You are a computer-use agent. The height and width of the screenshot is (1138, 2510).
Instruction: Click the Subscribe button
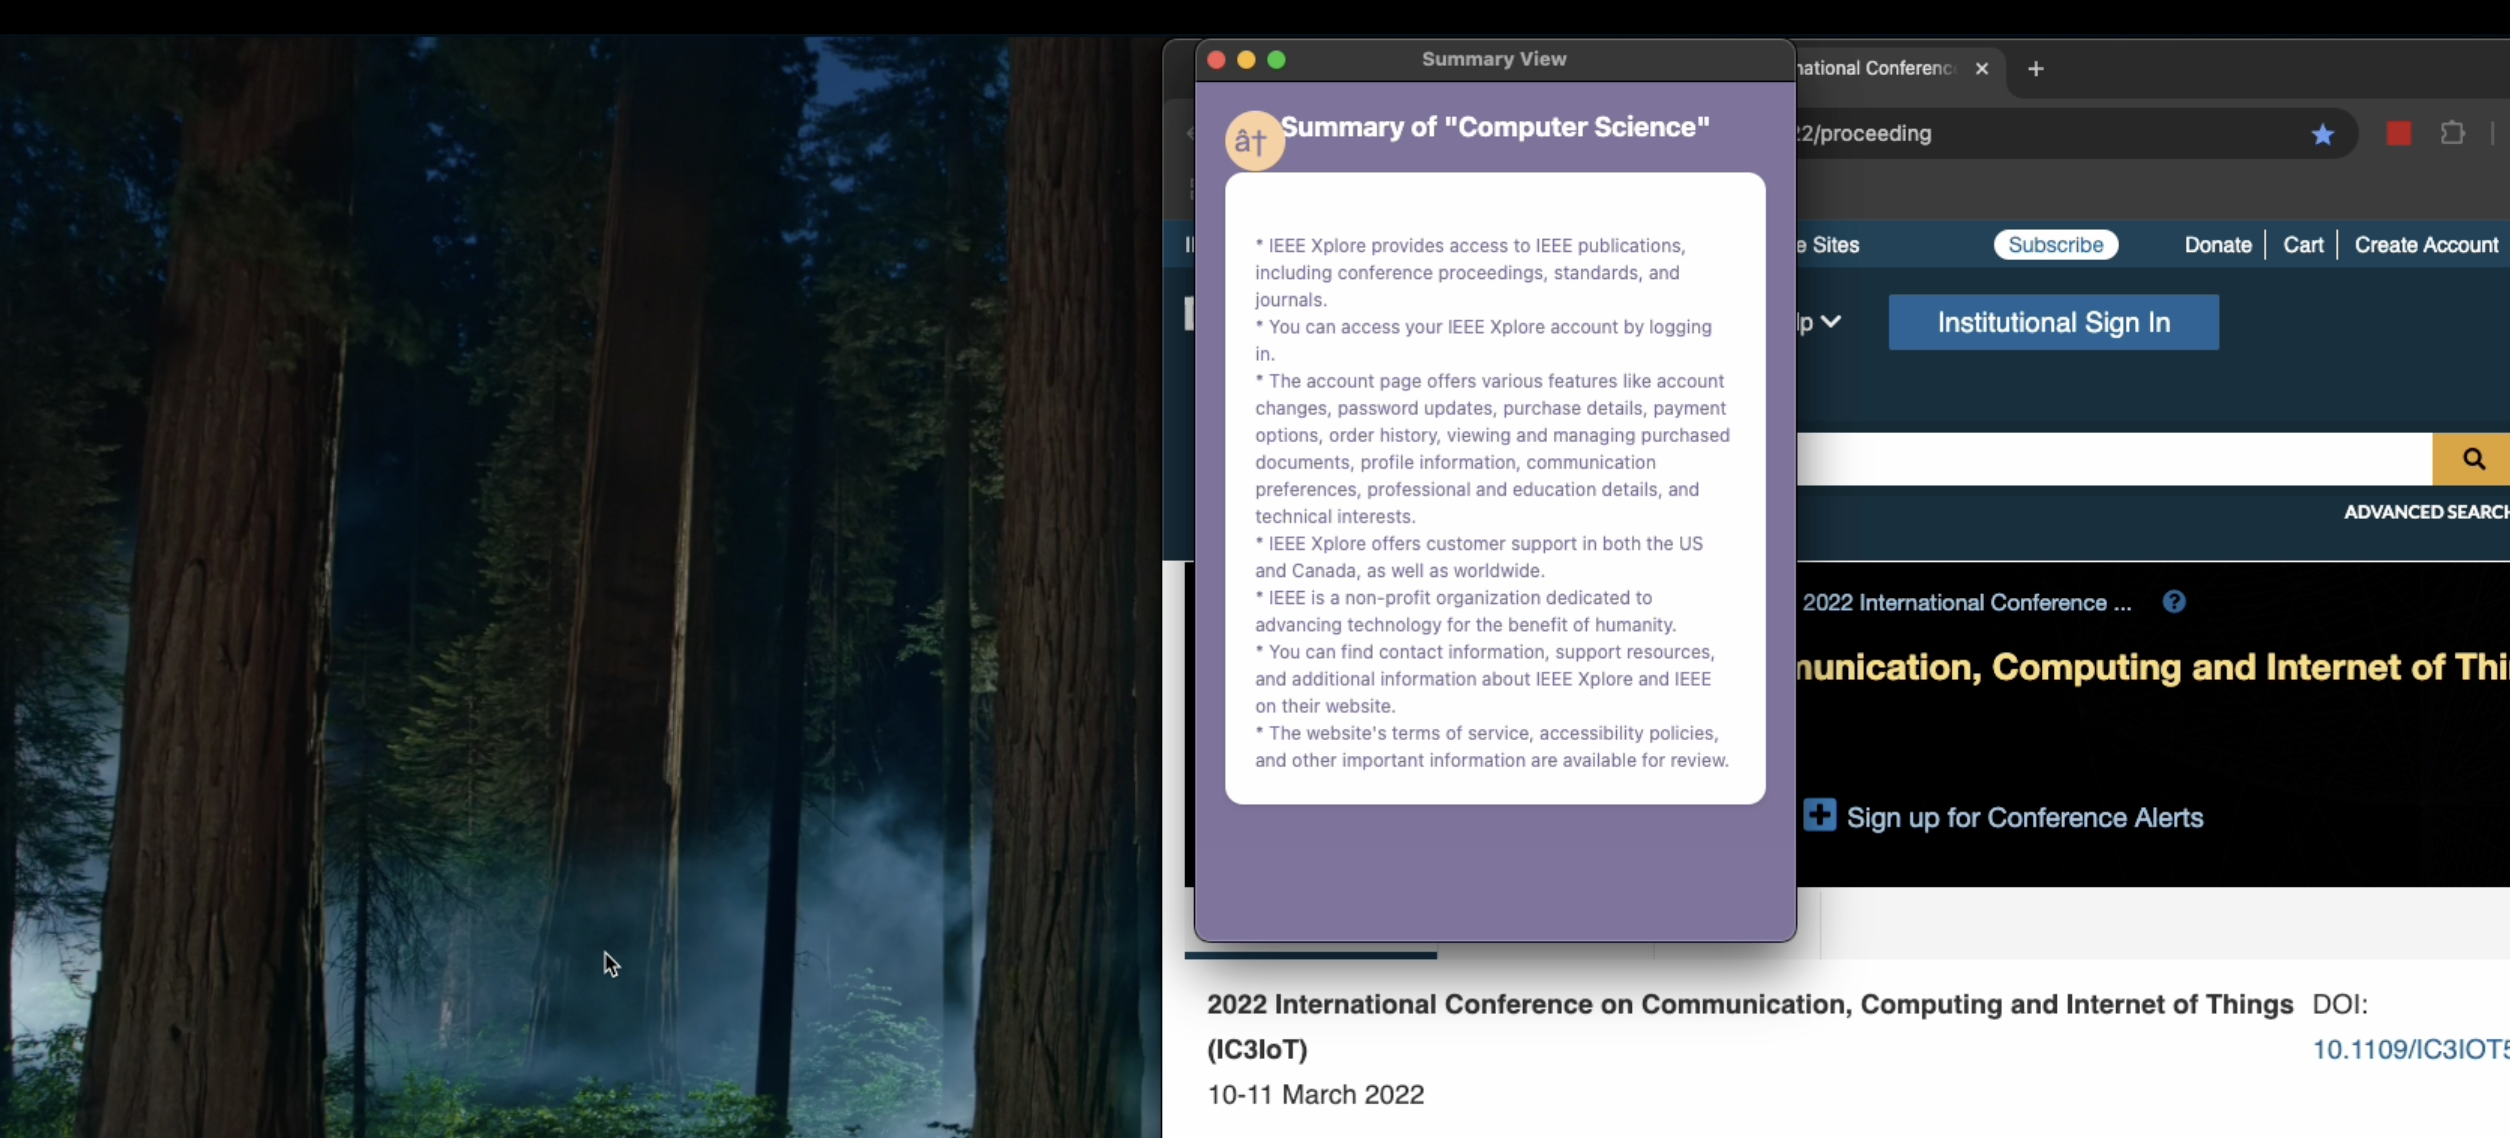[x=2055, y=245]
